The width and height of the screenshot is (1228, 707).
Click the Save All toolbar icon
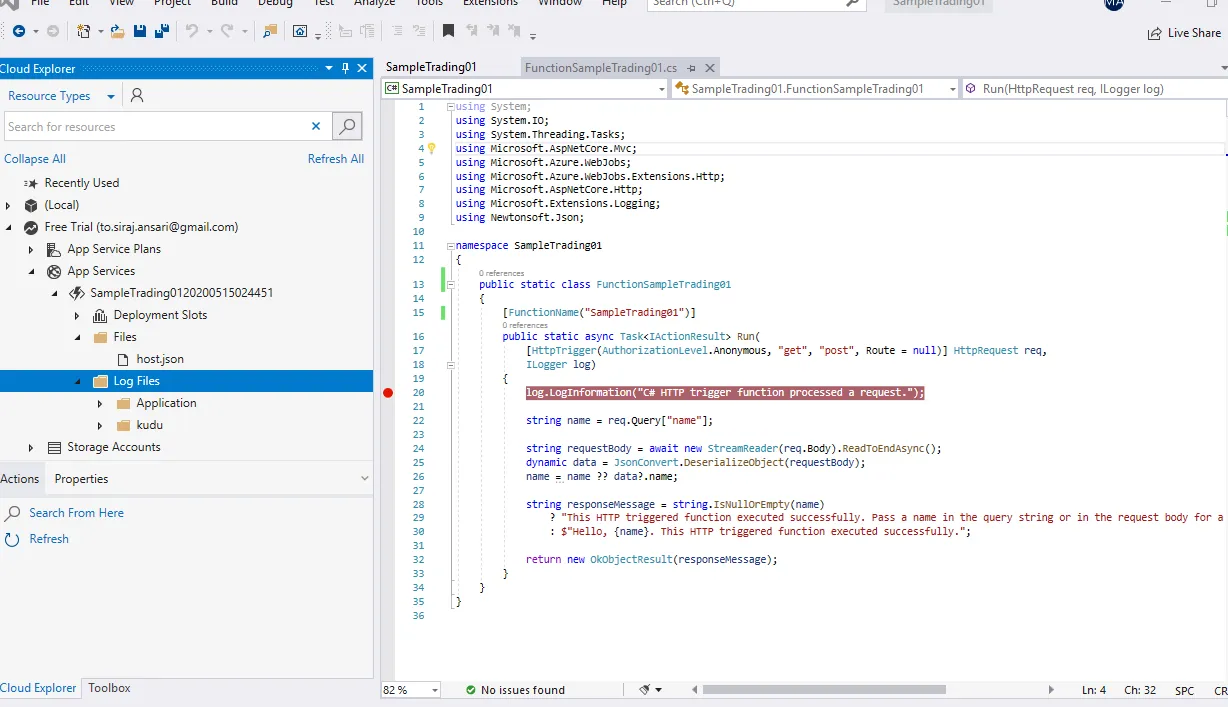(160, 32)
